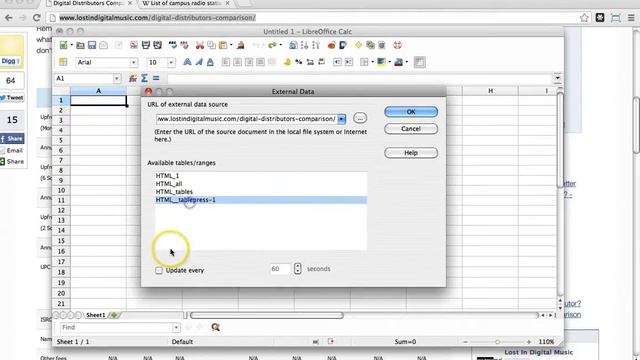Screen dimensions: 640x360
Task: Click the Tweet button on webpage
Action: [x=12, y=98]
